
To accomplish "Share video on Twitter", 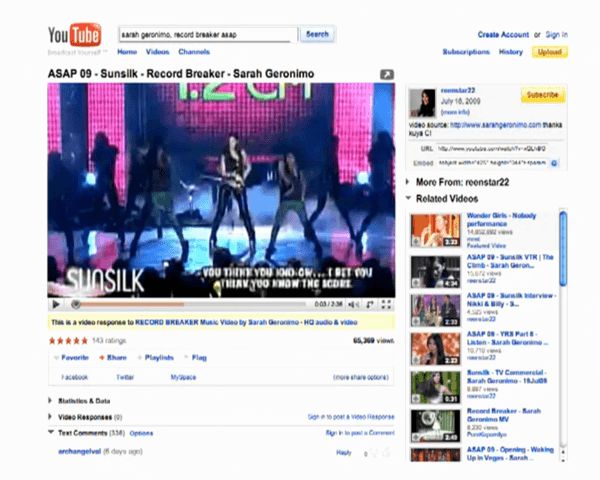I will point(125,377).
